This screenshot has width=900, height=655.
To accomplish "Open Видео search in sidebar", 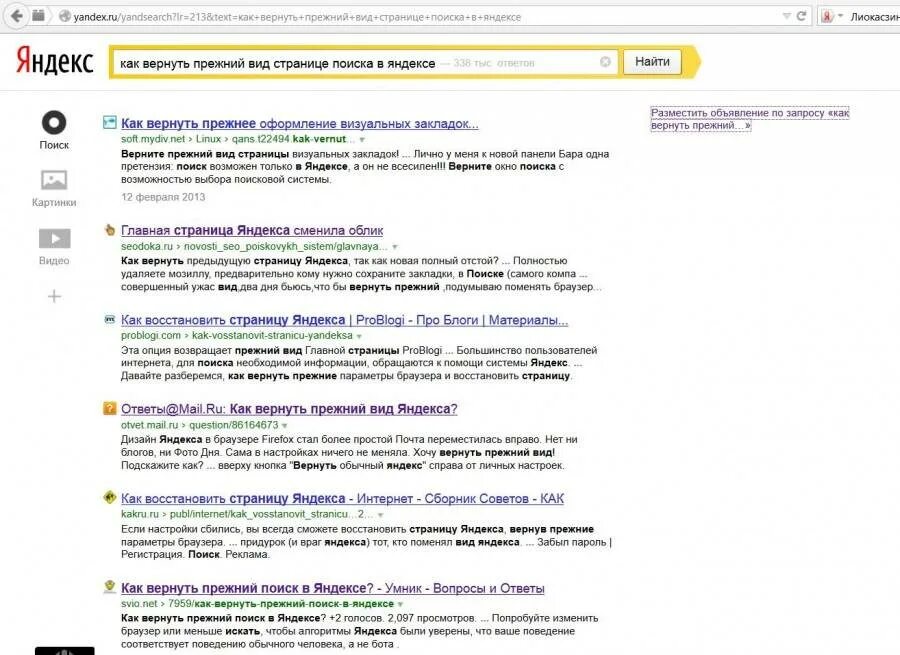I will [55, 238].
